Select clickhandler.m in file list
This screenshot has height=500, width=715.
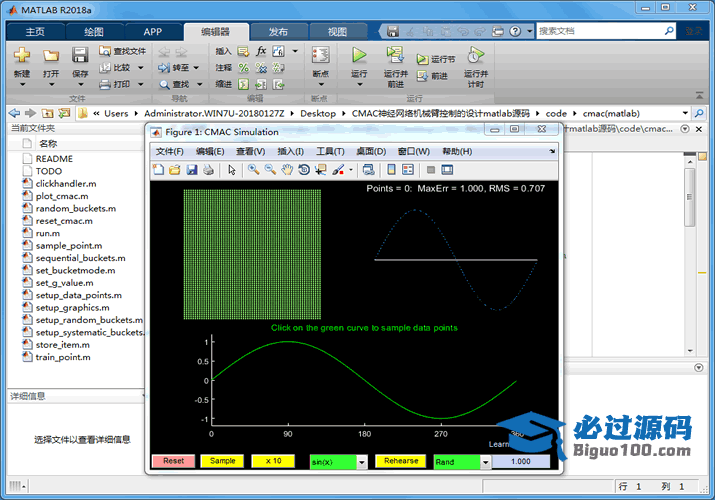pyautogui.click(x=66, y=183)
